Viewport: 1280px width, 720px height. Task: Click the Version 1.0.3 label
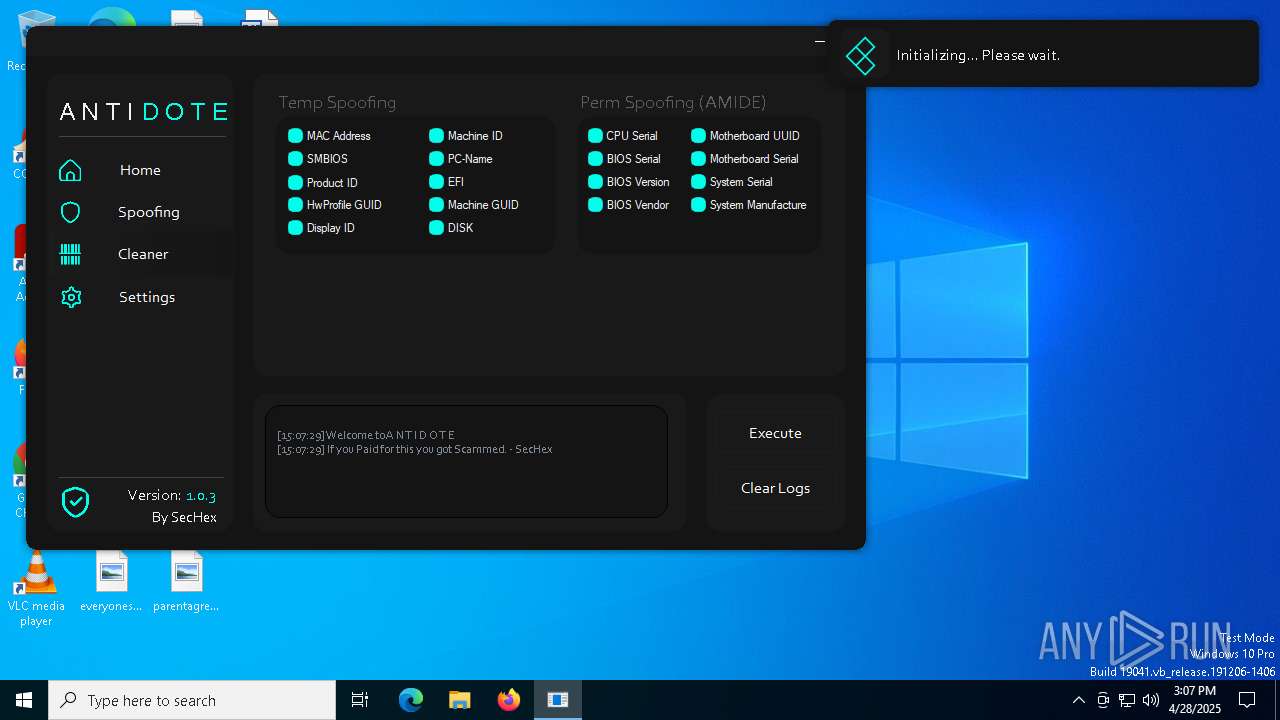[x=172, y=495]
